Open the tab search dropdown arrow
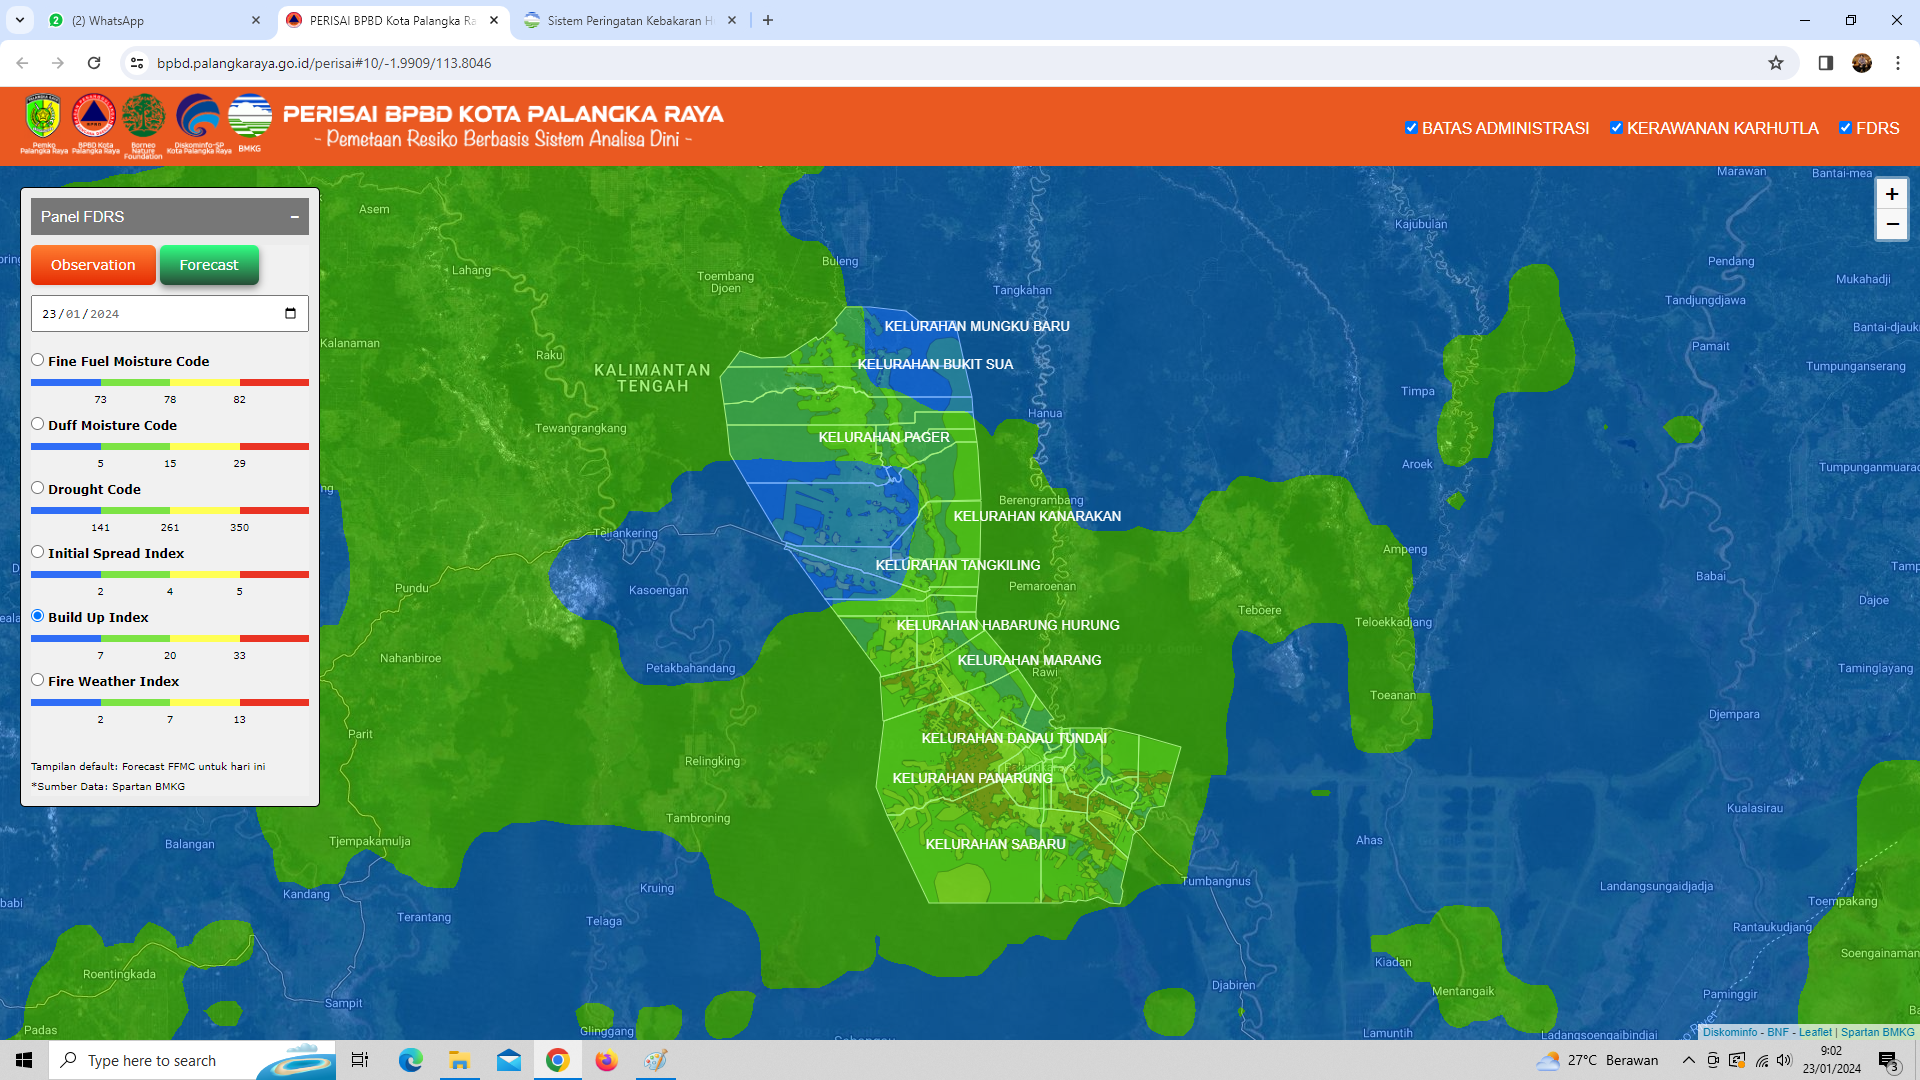Image resolution: width=1920 pixels, height=1080 pixels. point(19,20)
